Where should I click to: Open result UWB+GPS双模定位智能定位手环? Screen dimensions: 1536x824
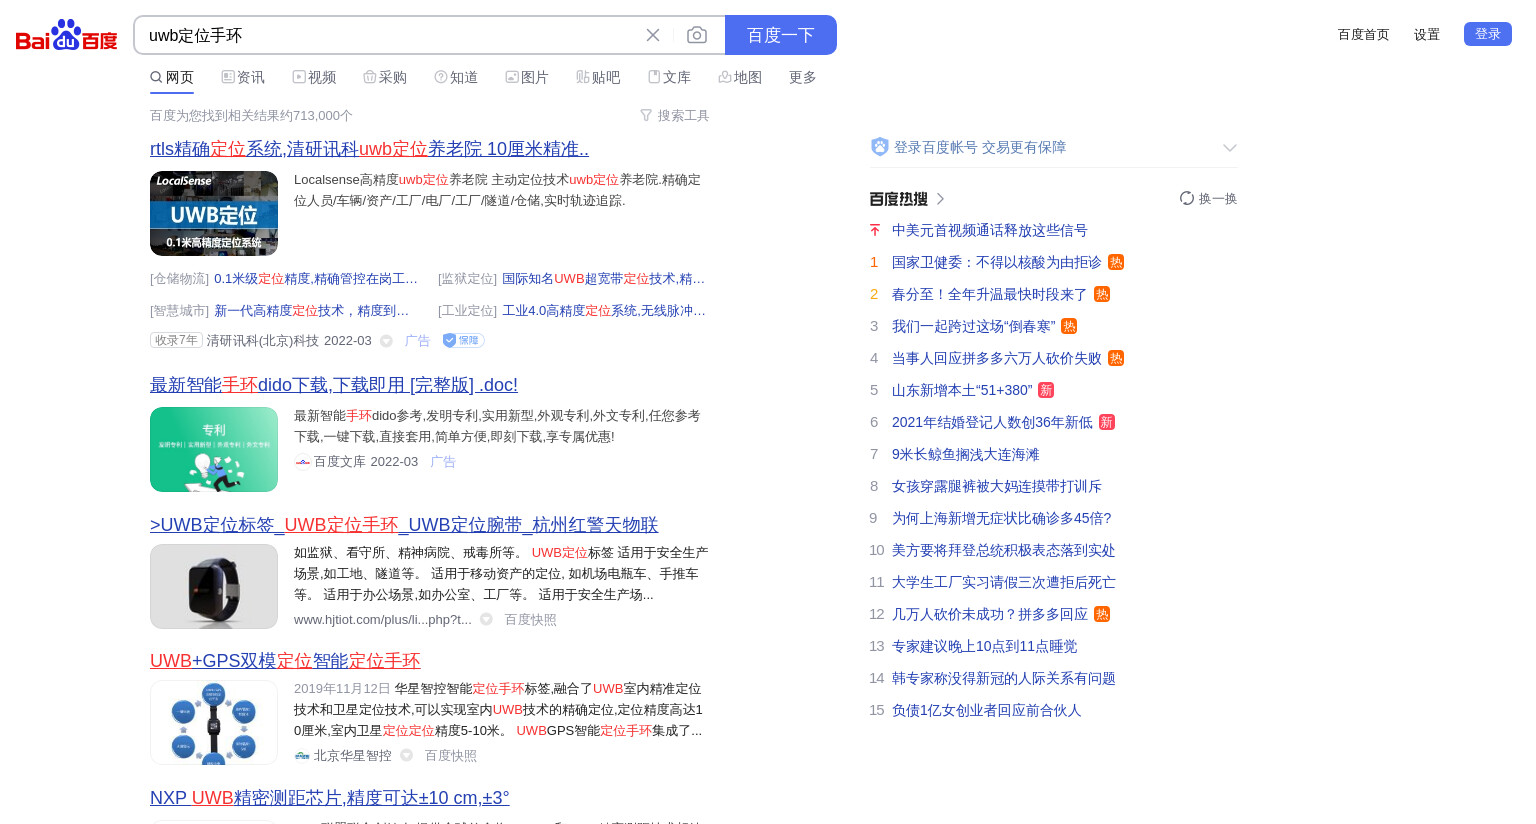[x=285, y=661]
